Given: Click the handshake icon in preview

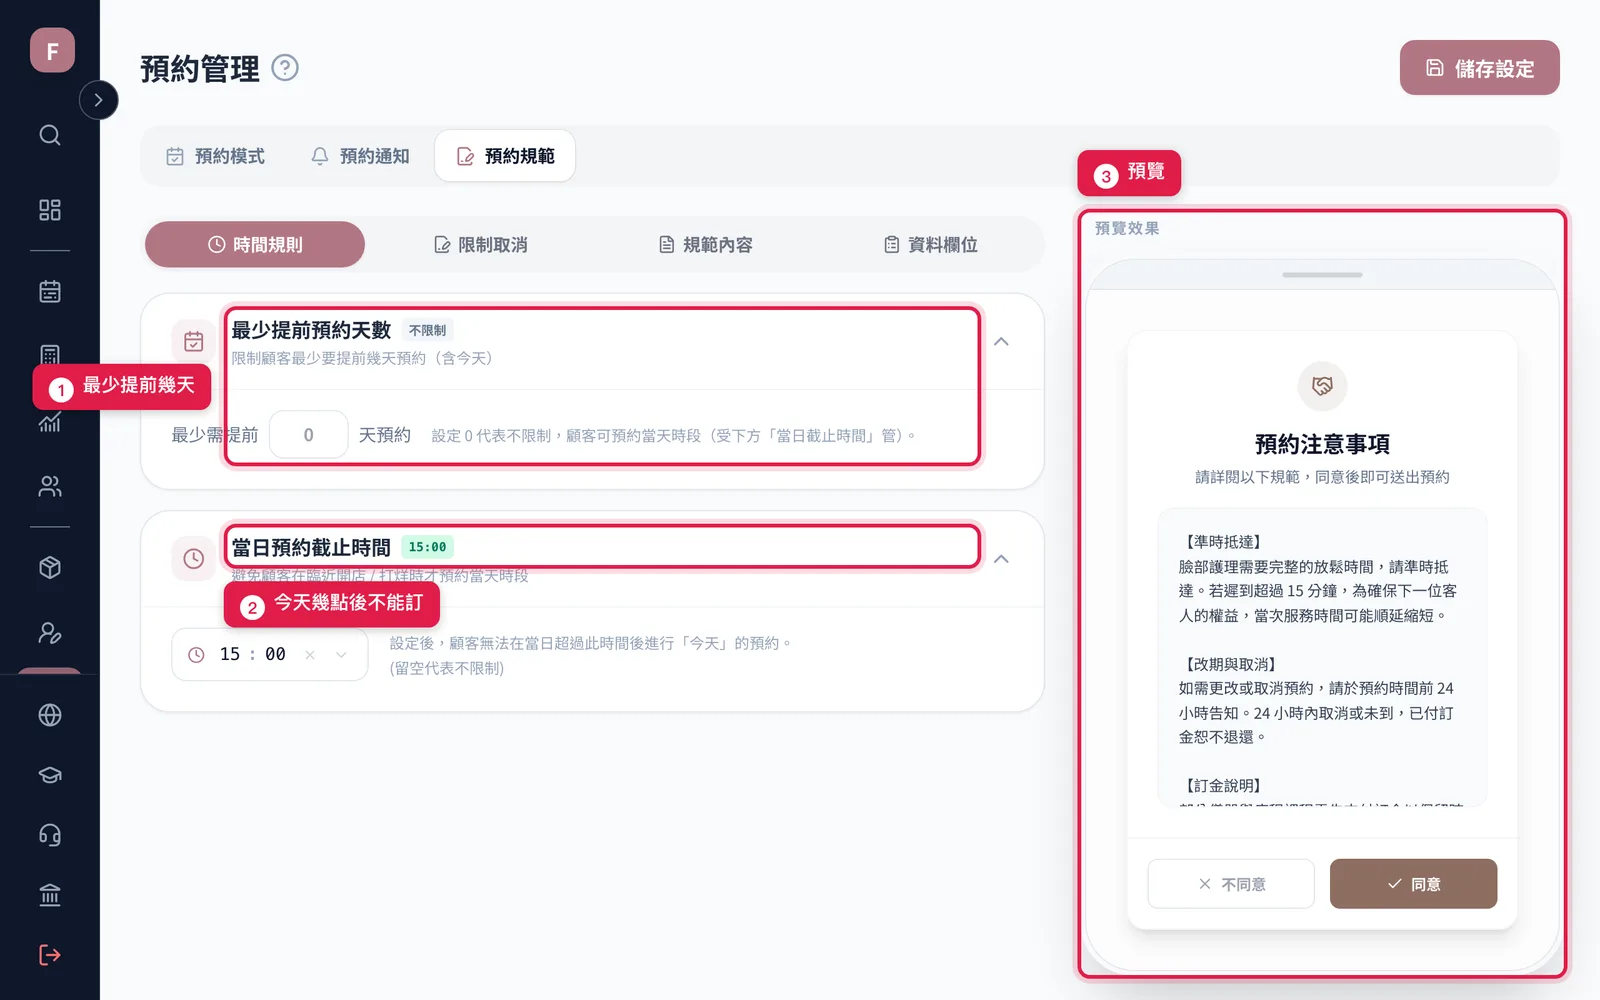Looking at the screenshot, I should (1322, 386).
